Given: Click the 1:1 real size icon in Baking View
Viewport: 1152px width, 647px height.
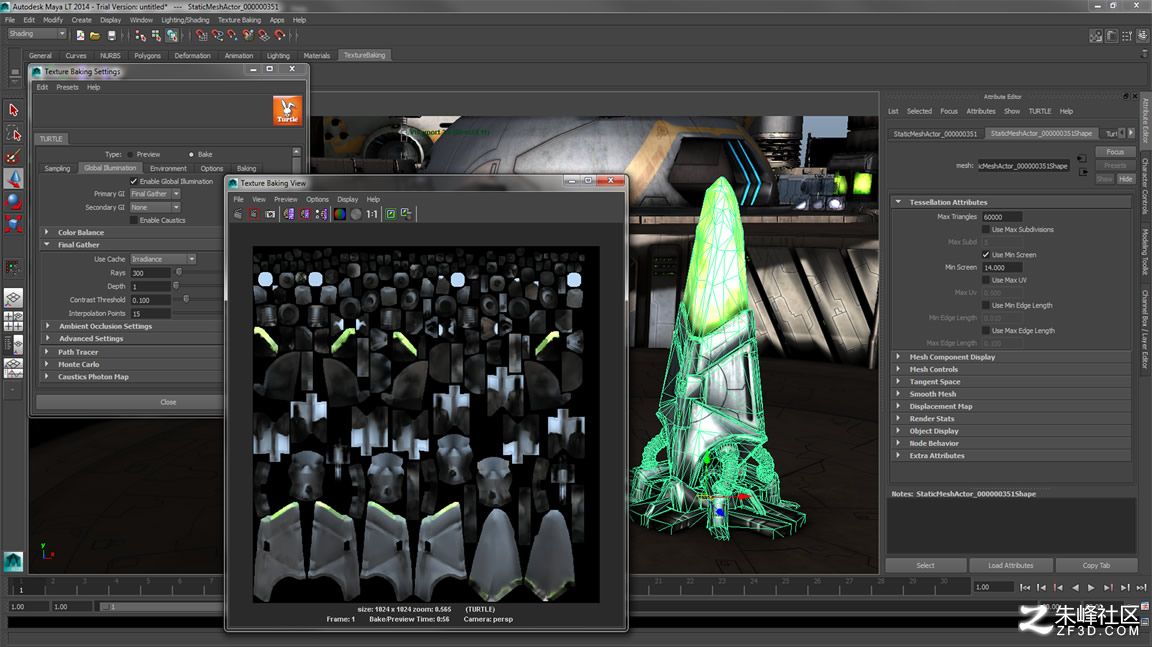Looking at the screenshot, I should [x=372, y=214].
